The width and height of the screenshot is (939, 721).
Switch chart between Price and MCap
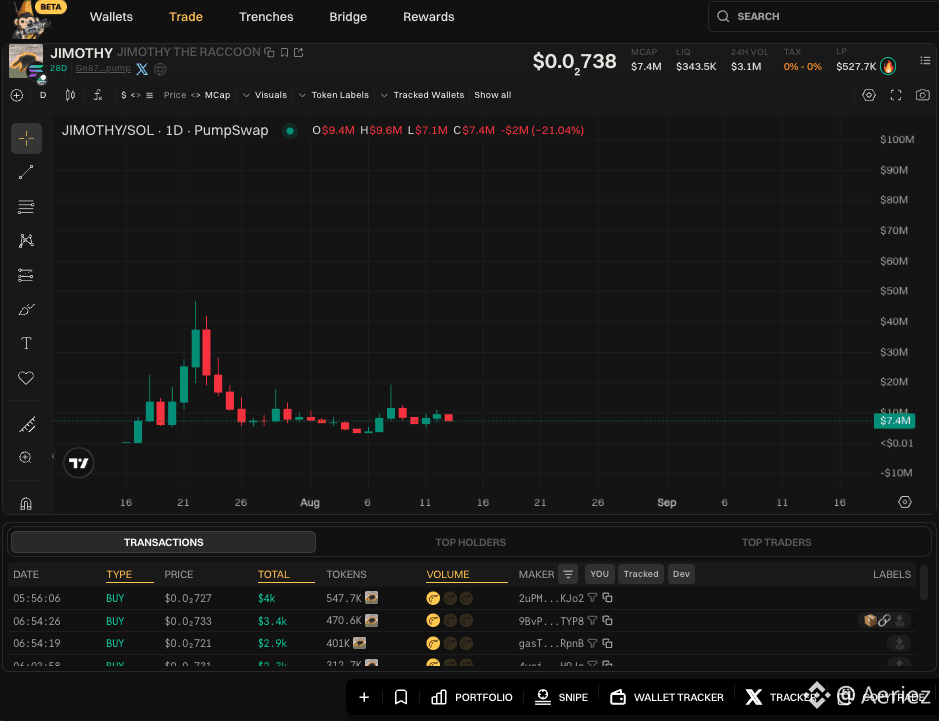coord(196,95)
